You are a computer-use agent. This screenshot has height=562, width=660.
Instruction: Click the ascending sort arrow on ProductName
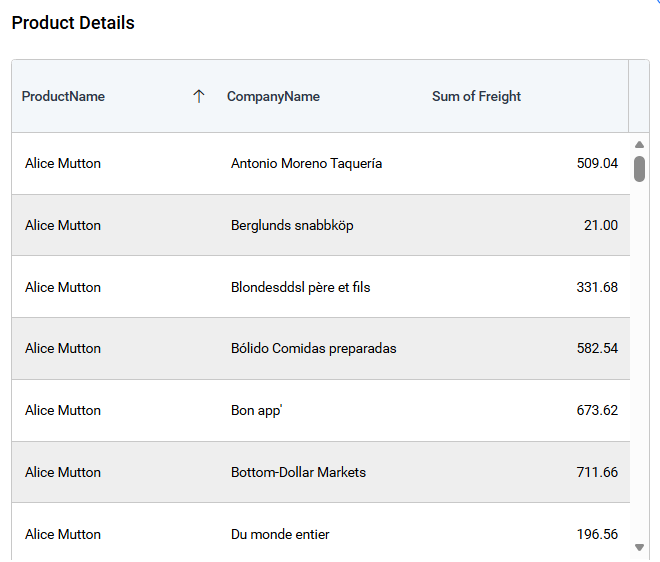pyautogui.click(x=198, y=97)
